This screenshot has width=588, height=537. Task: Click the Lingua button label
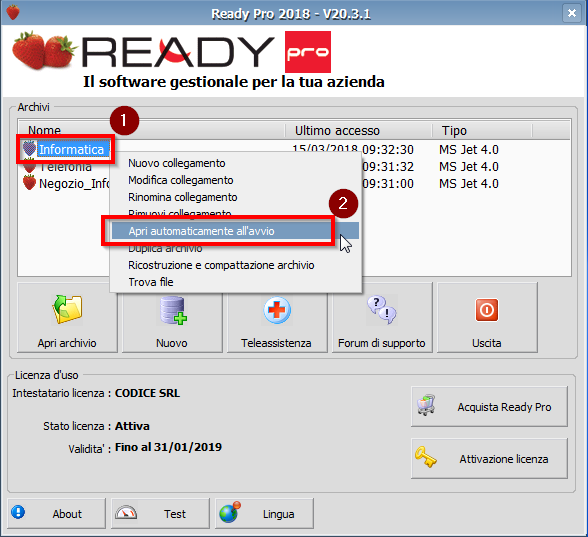click(x=279, y=514)
